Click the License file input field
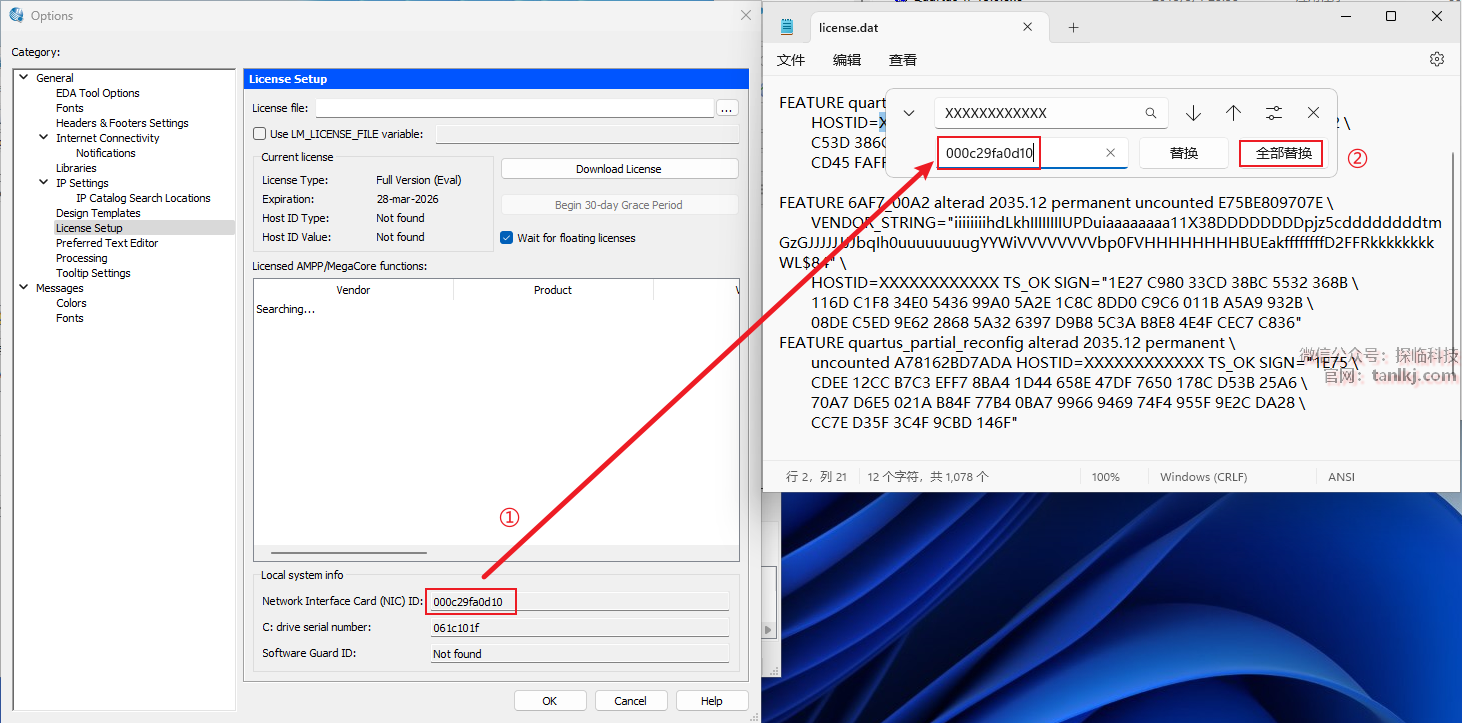Screen dimensions: 1462x723 514,108
